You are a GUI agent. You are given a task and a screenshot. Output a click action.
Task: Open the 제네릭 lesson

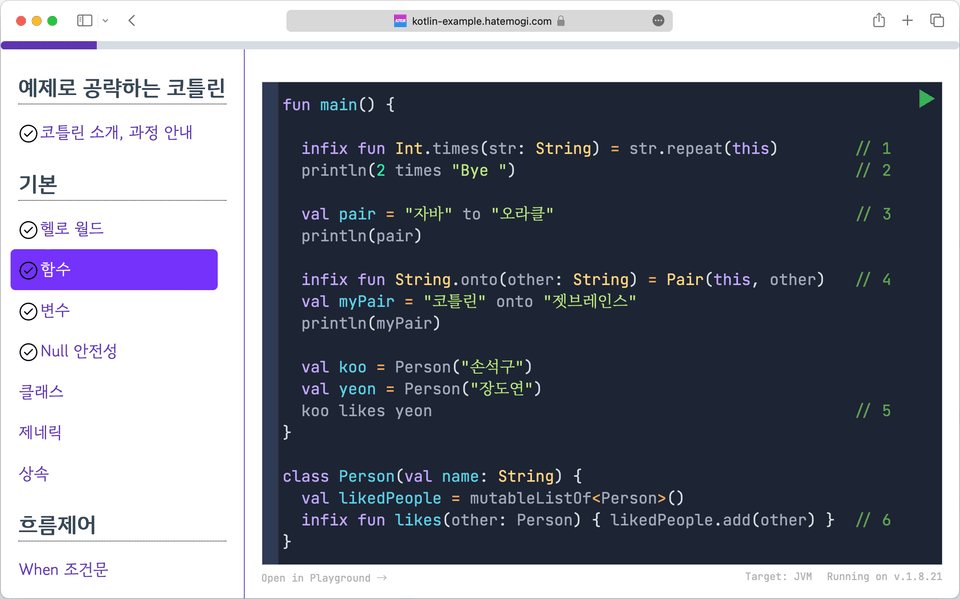pos(40,432)
